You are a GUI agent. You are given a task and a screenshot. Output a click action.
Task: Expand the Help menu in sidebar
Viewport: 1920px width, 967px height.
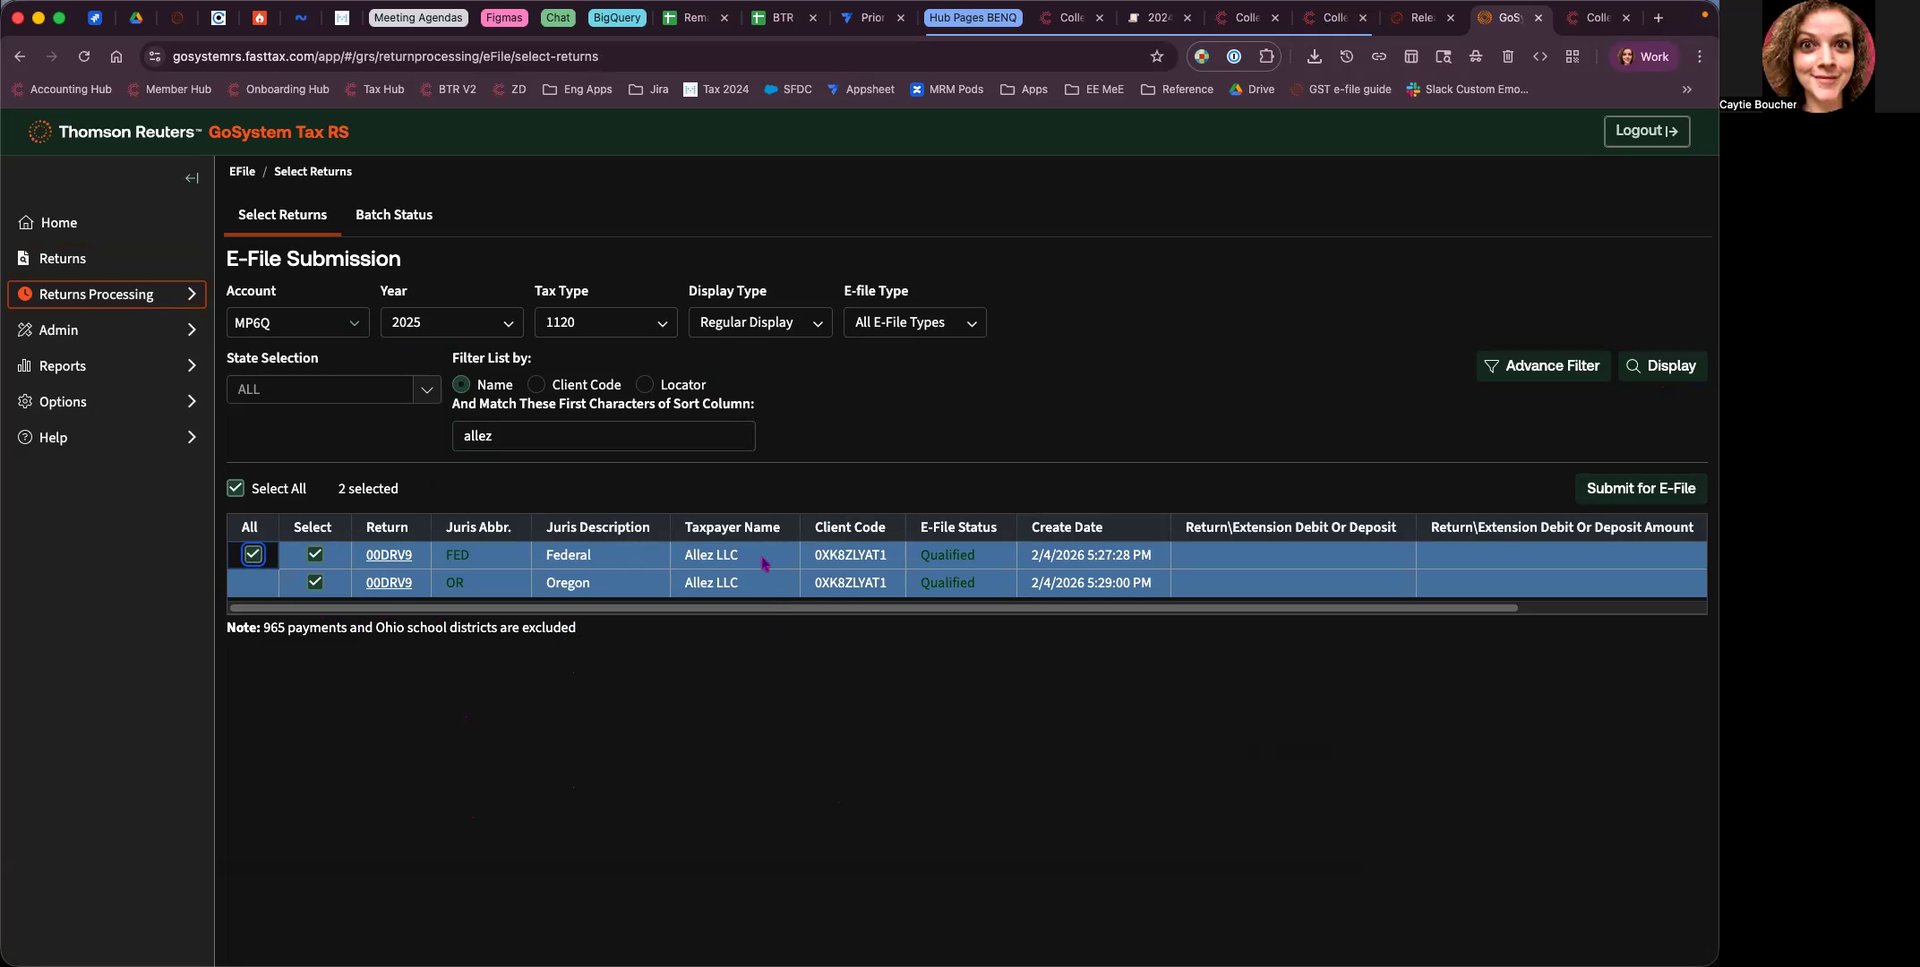click(107, 437)
